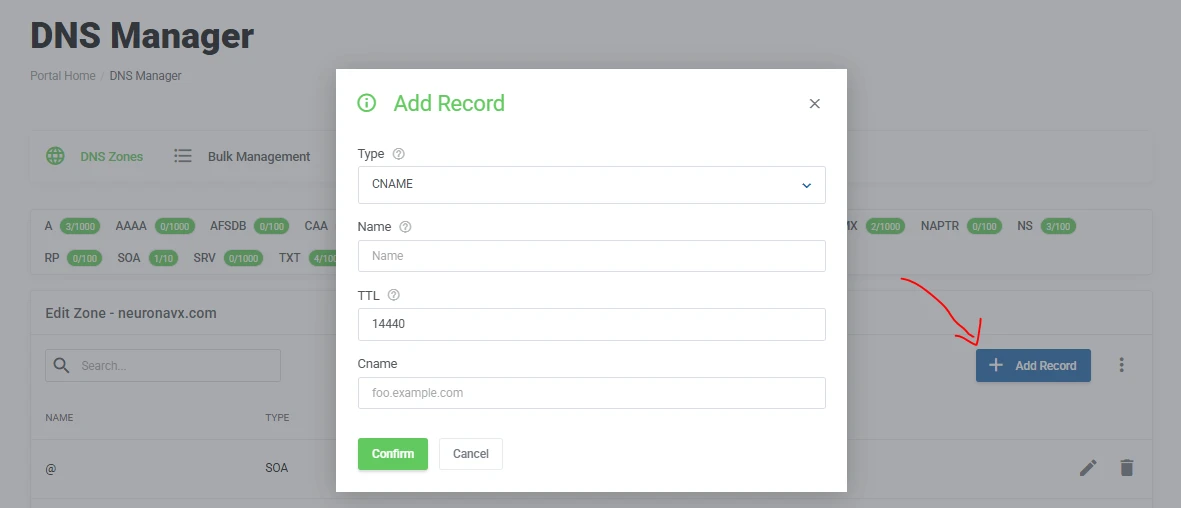Cancel the Add Record dialog
This screenshot has height=508, width=1181.
point(471,454)
